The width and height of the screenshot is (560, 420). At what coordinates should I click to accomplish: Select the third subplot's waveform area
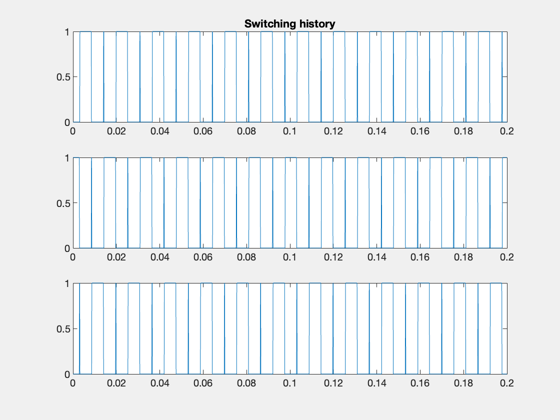(x=290, y=329)
